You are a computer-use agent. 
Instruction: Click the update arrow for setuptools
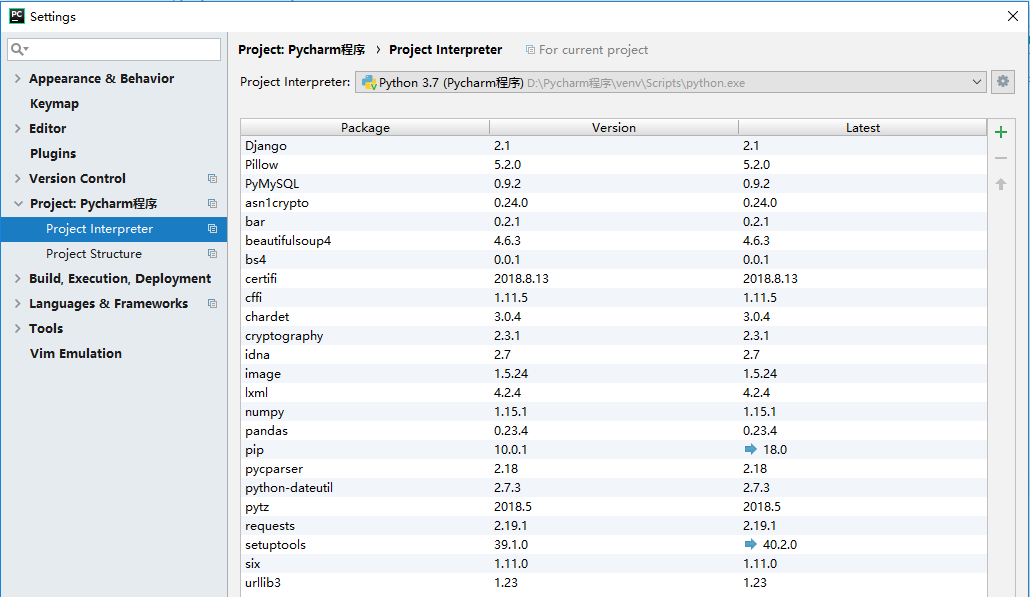pyautogui.click(x=750, y=544)
